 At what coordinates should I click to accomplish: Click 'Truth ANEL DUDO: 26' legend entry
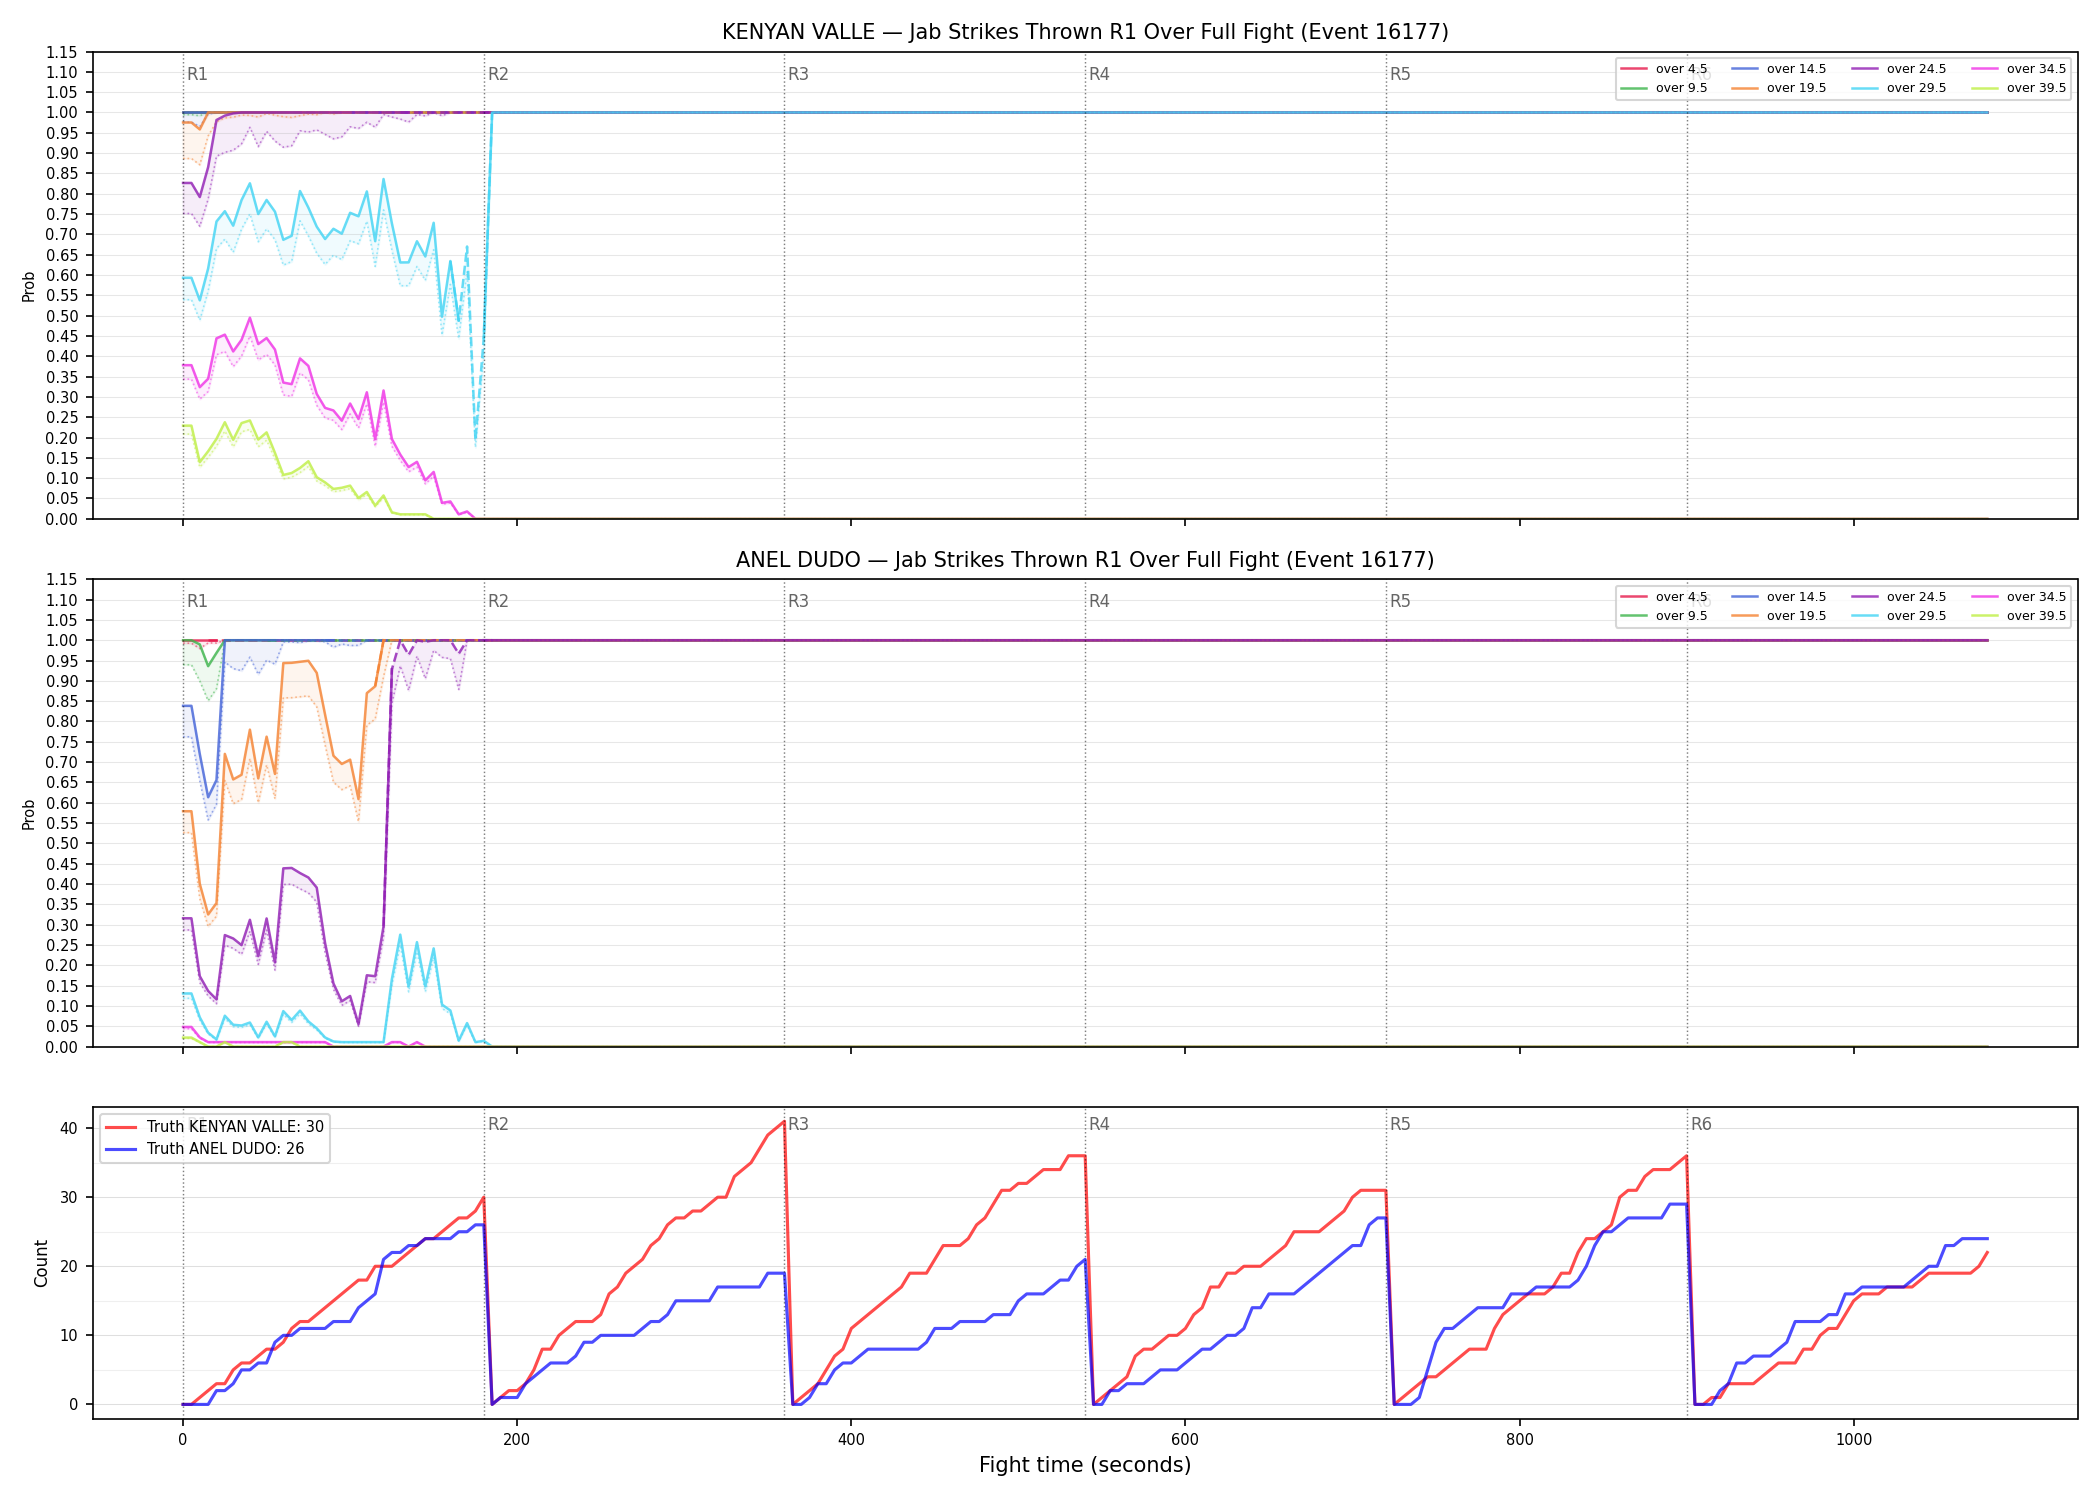(x=204, y=1149)
